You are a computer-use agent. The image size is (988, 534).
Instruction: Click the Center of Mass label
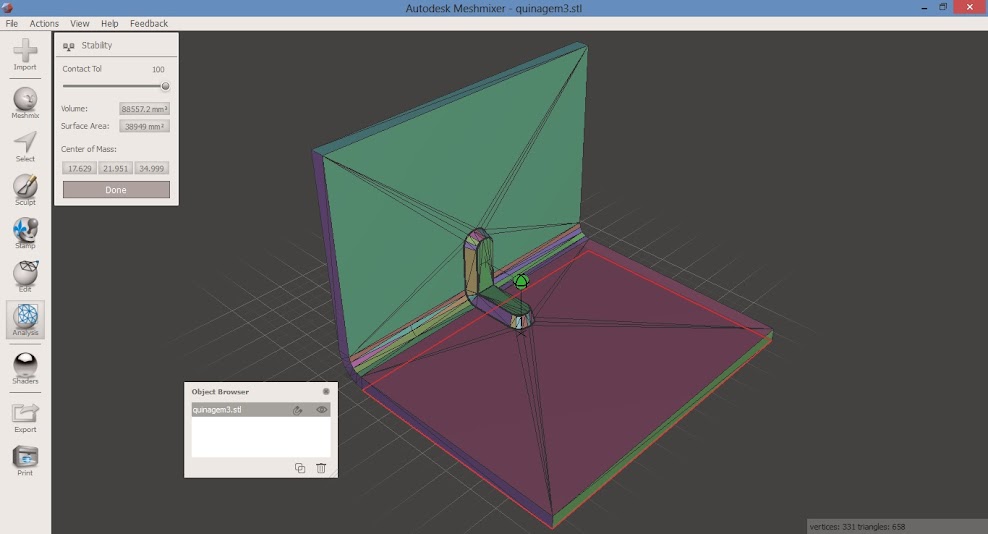(89, 149)
